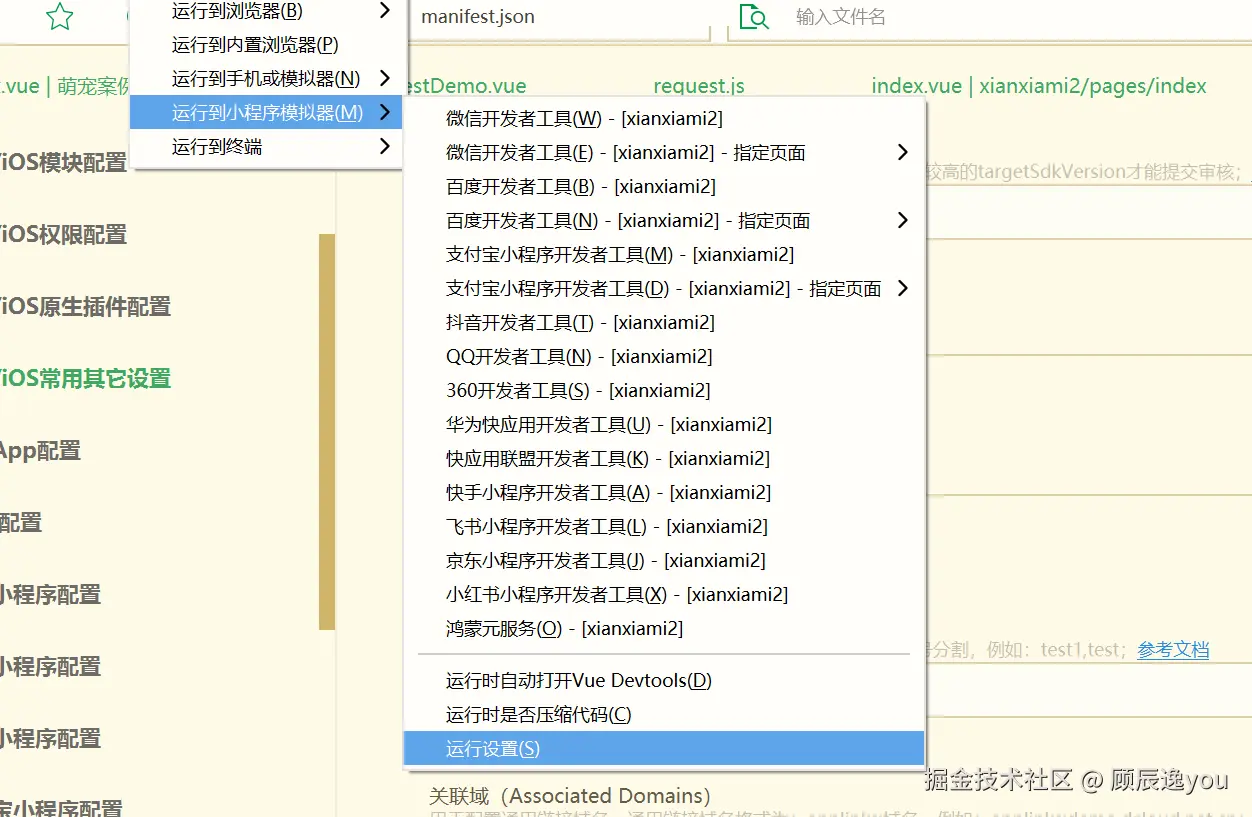
Task: Run in 快手小程序开发者工具(A)
Action: pos(664,493)
